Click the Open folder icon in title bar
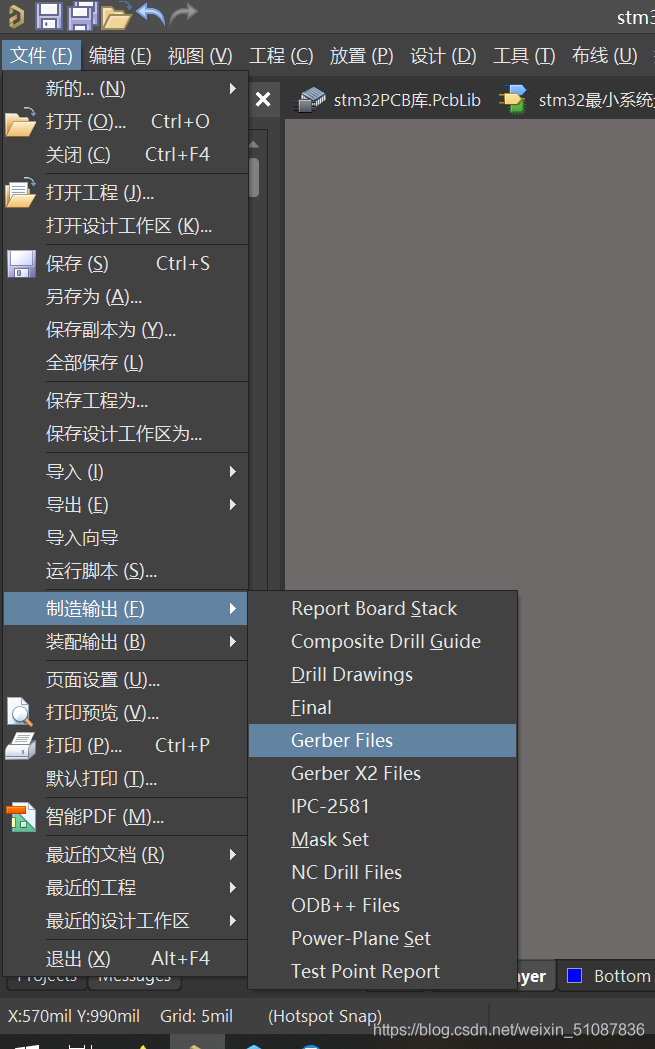Viewport: 655px width, 1049px height. 116,15
